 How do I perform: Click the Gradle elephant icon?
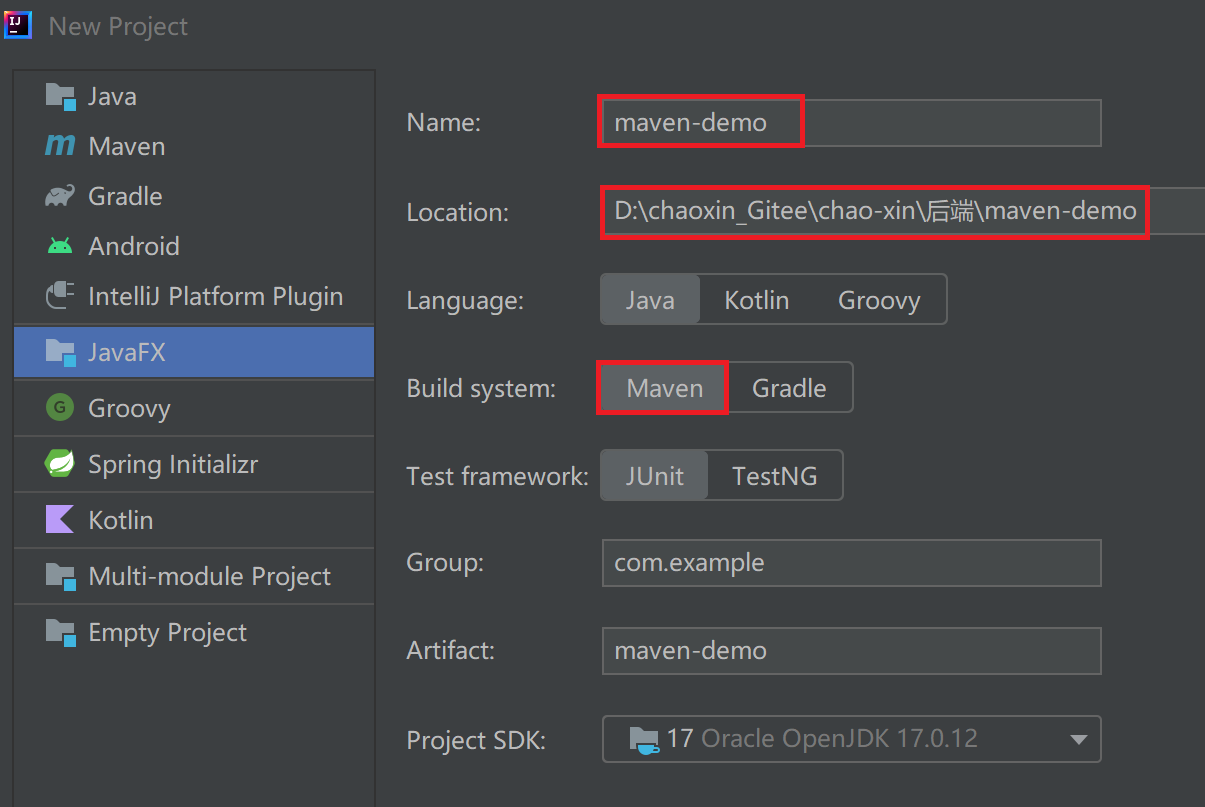60,196
